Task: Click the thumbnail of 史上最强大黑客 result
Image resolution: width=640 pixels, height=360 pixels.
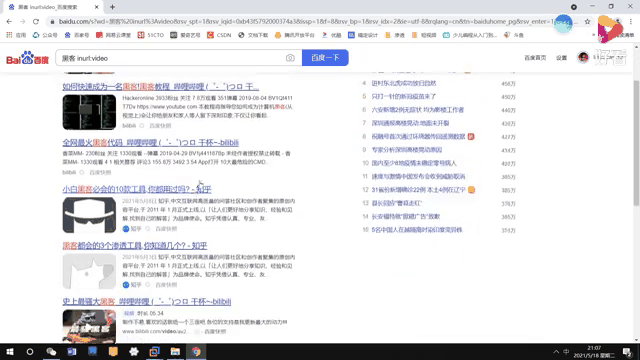Action: coord(89,326)
